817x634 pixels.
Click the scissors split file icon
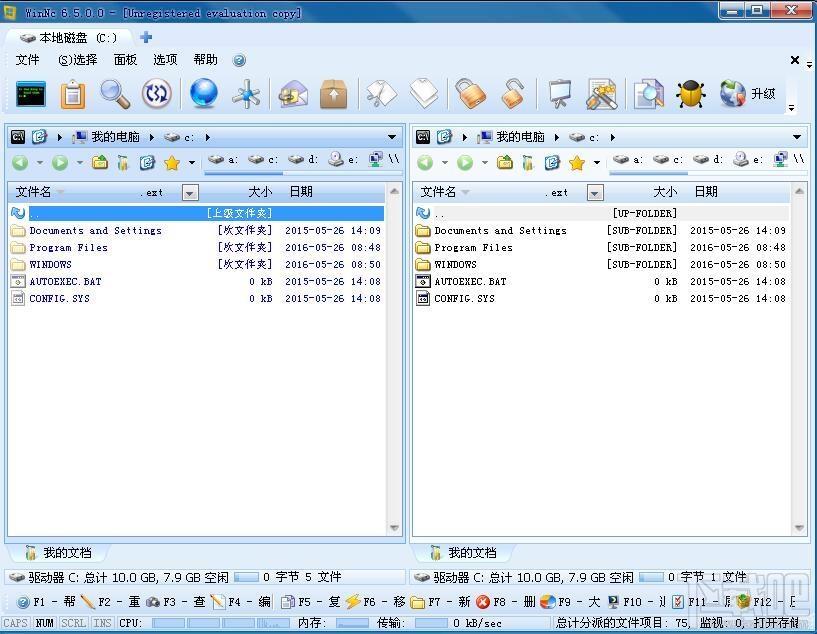click(381, 94)
